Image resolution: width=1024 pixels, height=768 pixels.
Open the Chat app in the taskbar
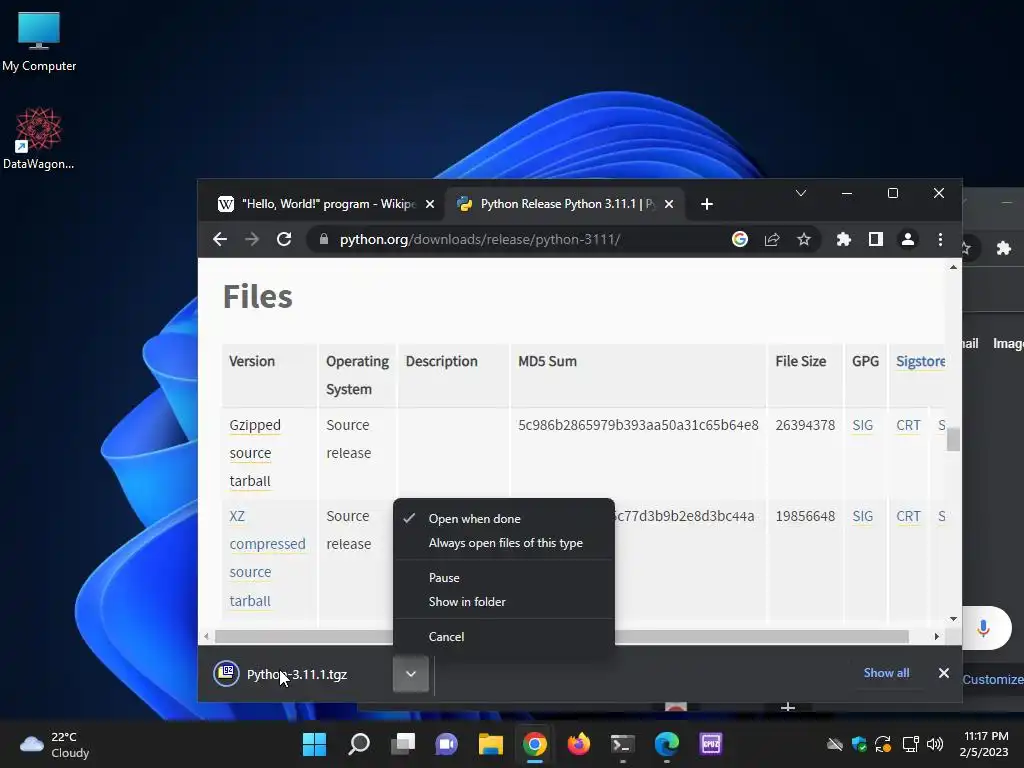[x=447, y=744]
